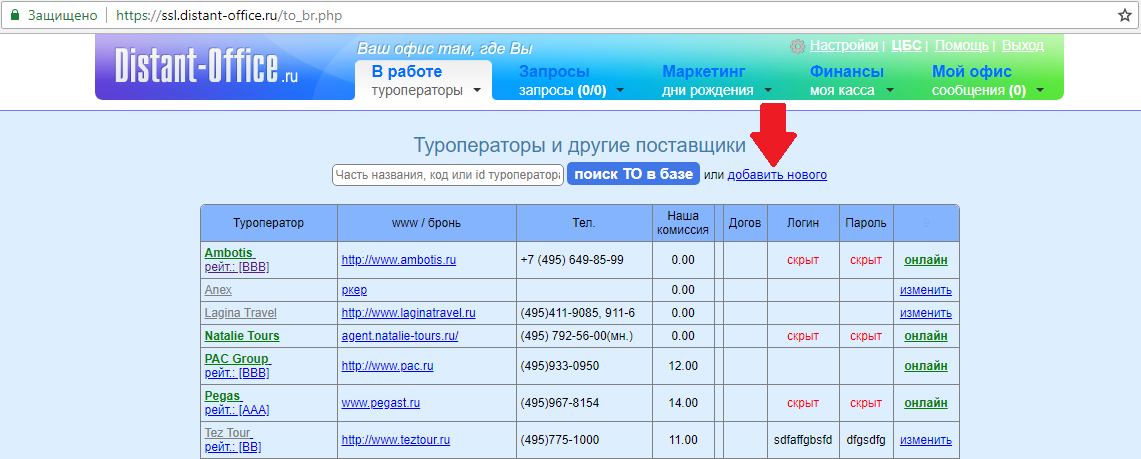
Task: Open the Мой офис tab
Action: click(x=971, y=71)
